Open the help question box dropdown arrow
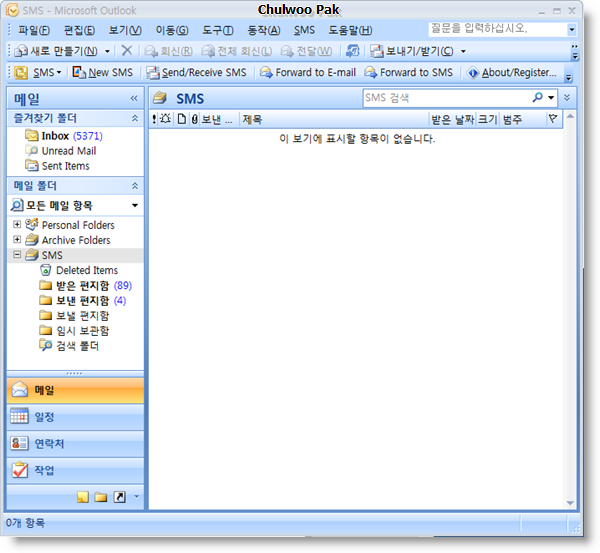 (x=572, y=29)
